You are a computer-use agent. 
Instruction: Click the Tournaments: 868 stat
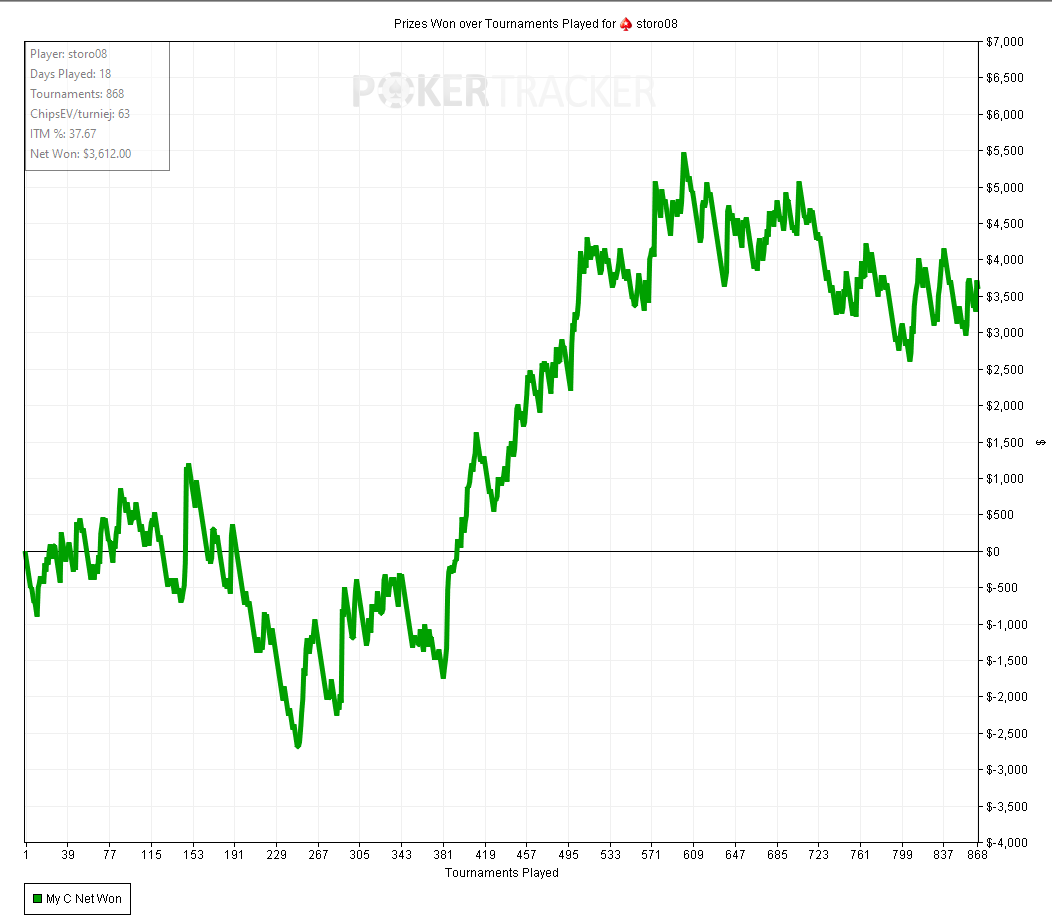click(x=77, y=94)
